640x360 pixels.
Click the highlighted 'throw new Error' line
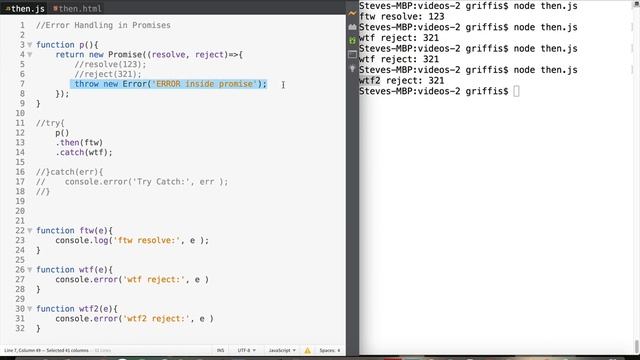click(170, 84)
